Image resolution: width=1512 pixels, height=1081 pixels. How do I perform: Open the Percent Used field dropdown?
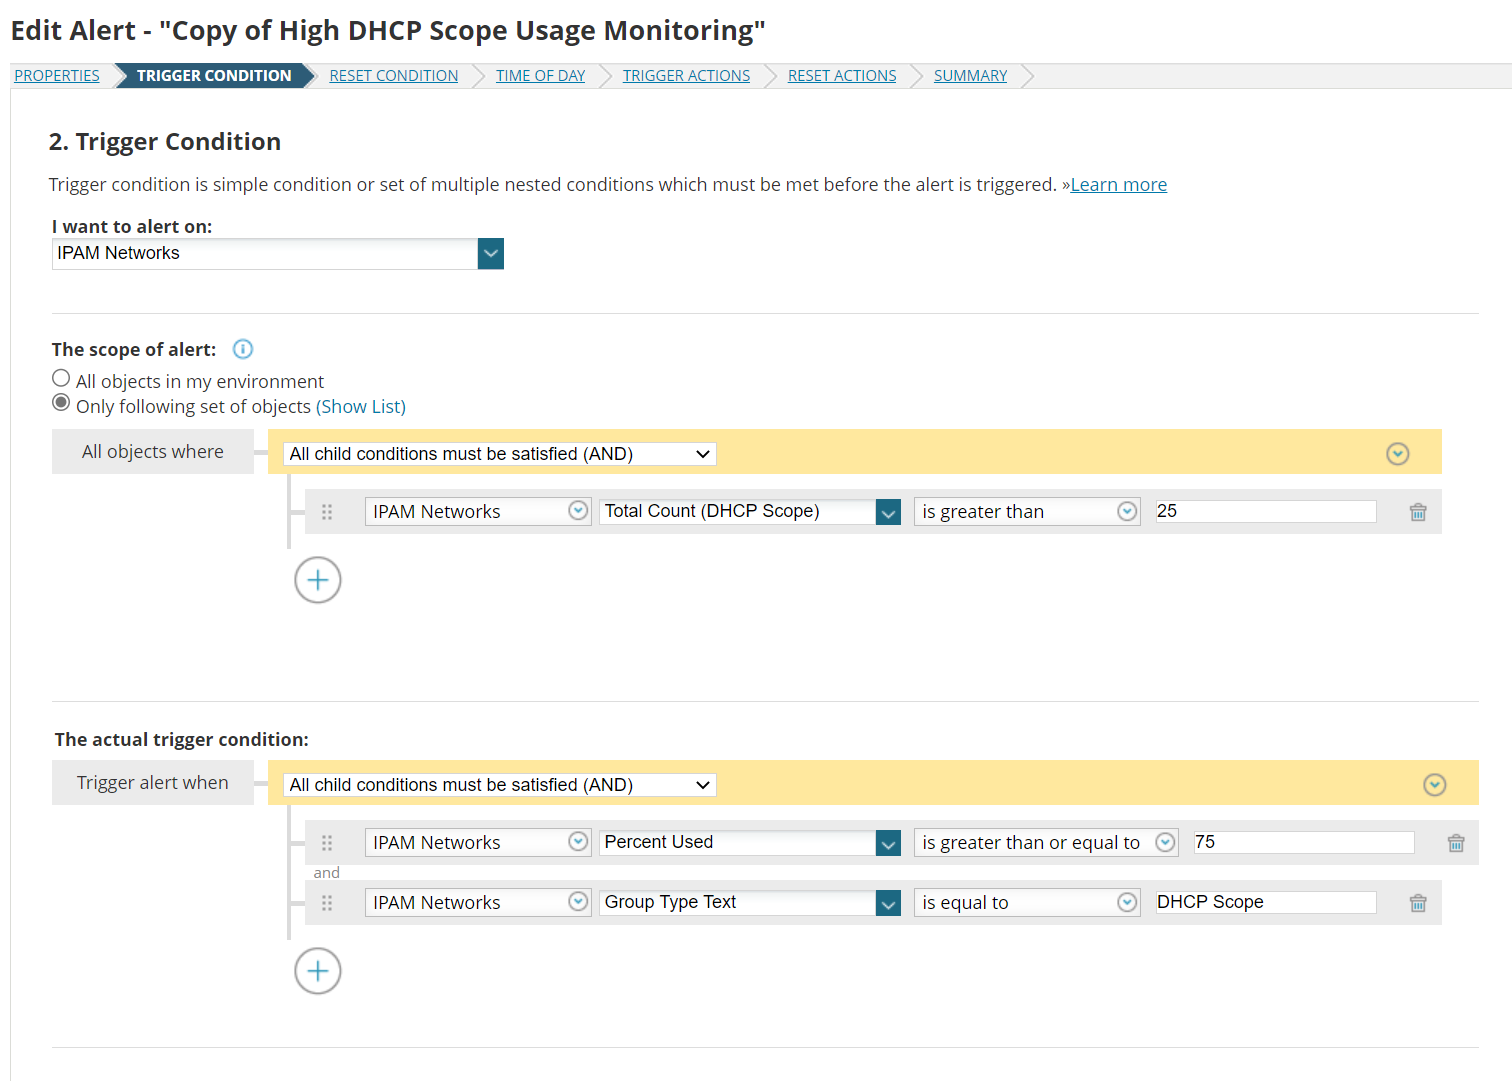click(888, 843)
